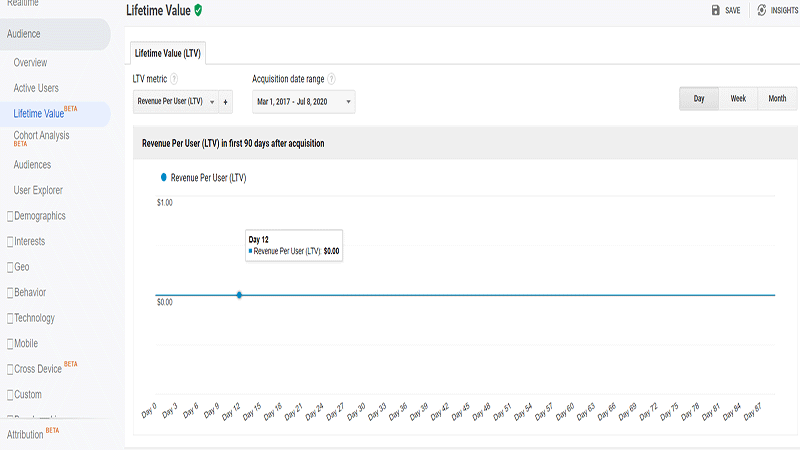
Task: Expand the Interests section
Action: [x=26, y=241]
